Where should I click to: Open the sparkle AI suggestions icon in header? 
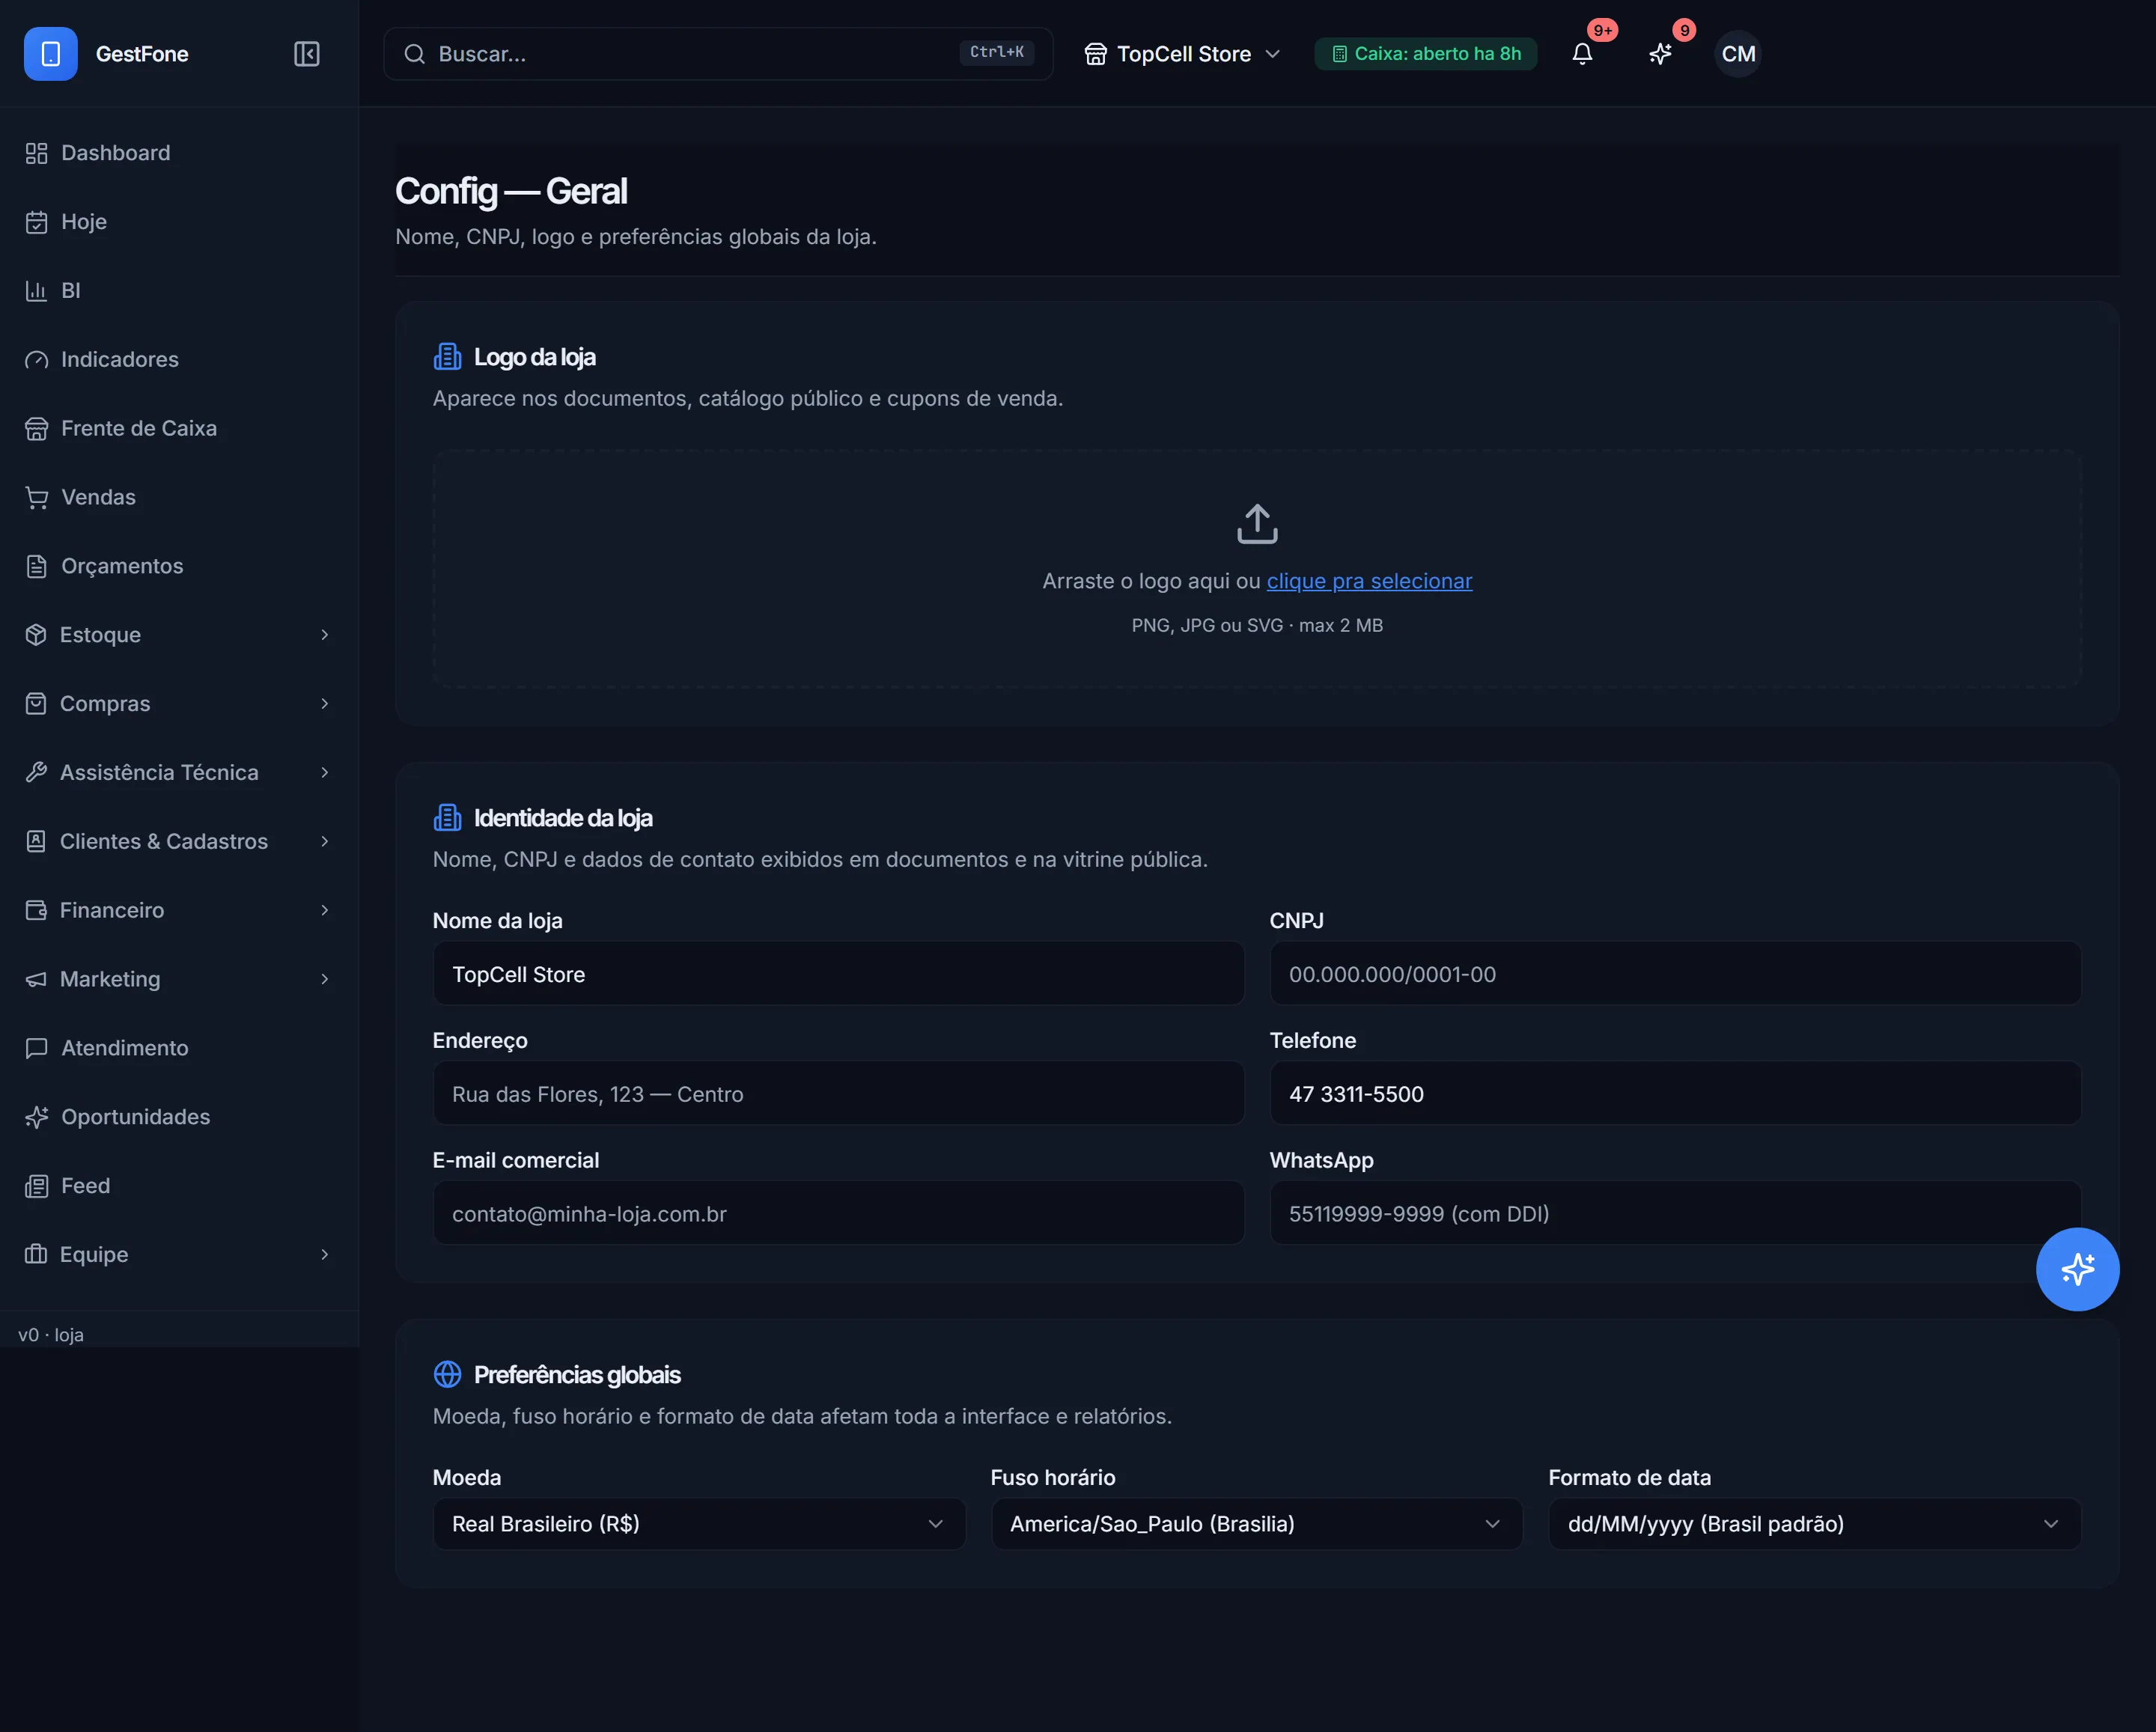coord(1660,54)
